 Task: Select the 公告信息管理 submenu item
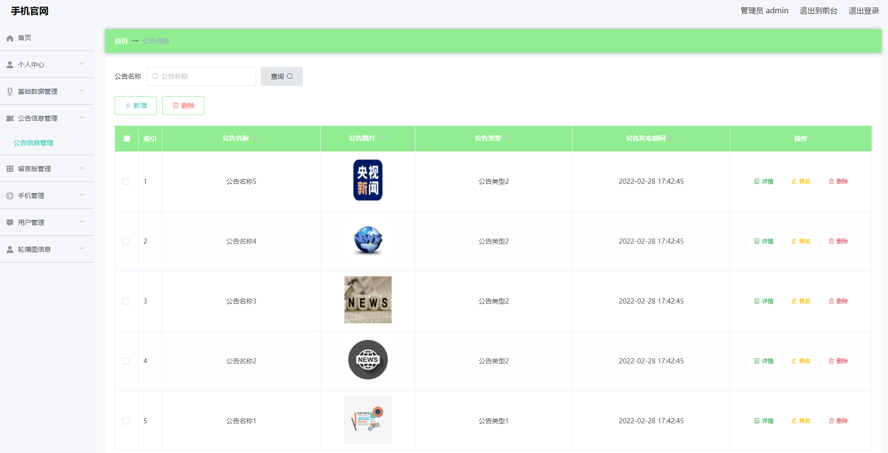point(34,143)
